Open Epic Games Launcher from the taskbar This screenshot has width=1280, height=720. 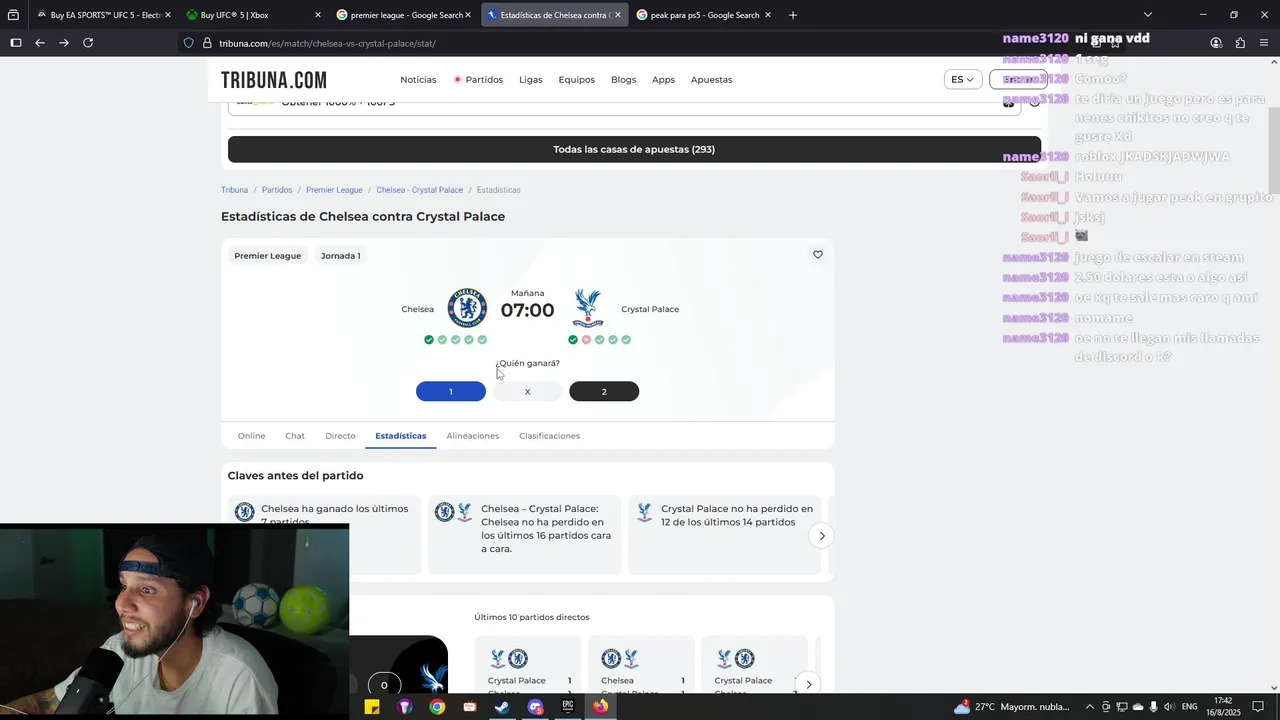coord(567,707)
